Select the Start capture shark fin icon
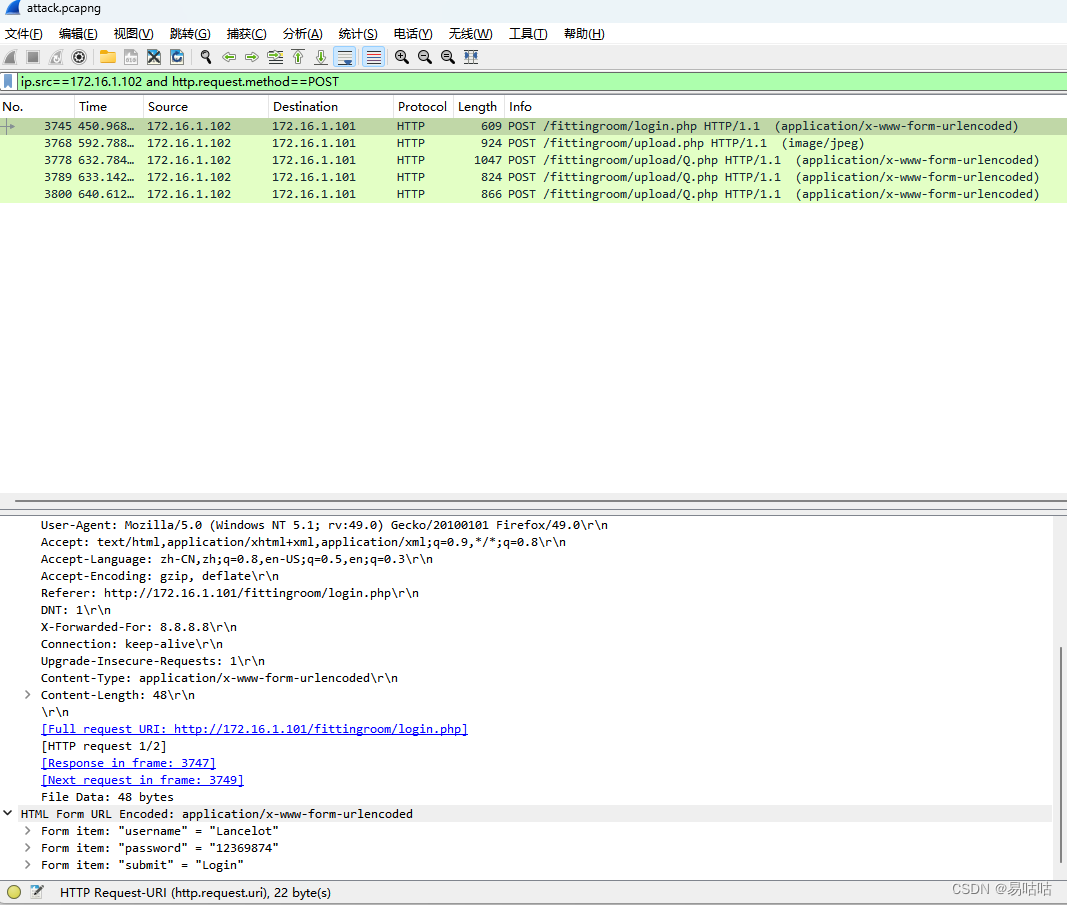The image size is (1067, 905). (10, 57)
